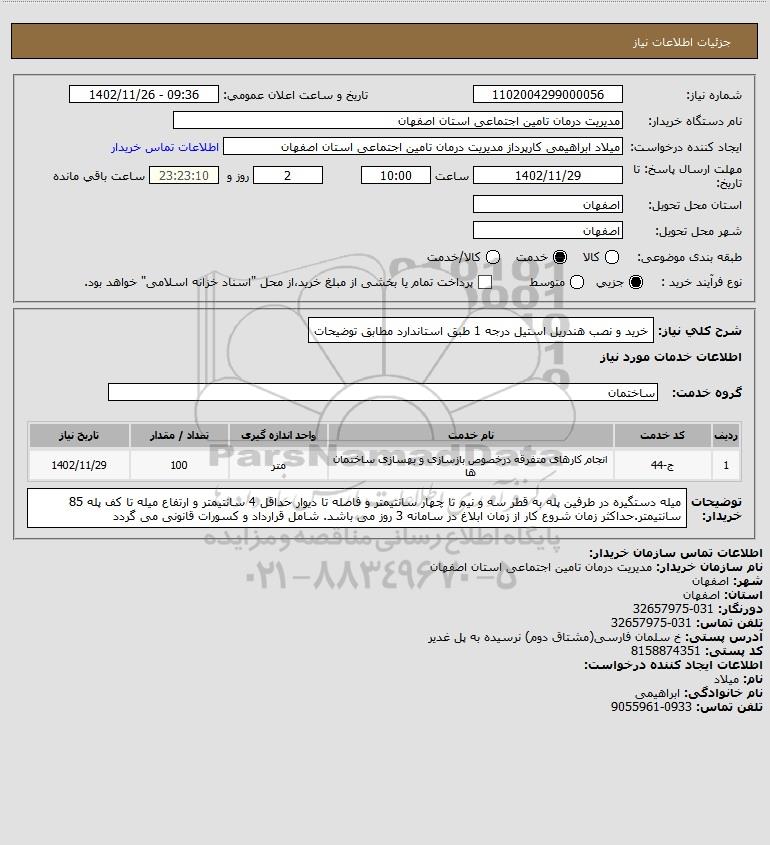This screenshot has height=845, width=770.
Task: Click the phone number after تلفن تماس 32657975-031
Action: point(650,623)
